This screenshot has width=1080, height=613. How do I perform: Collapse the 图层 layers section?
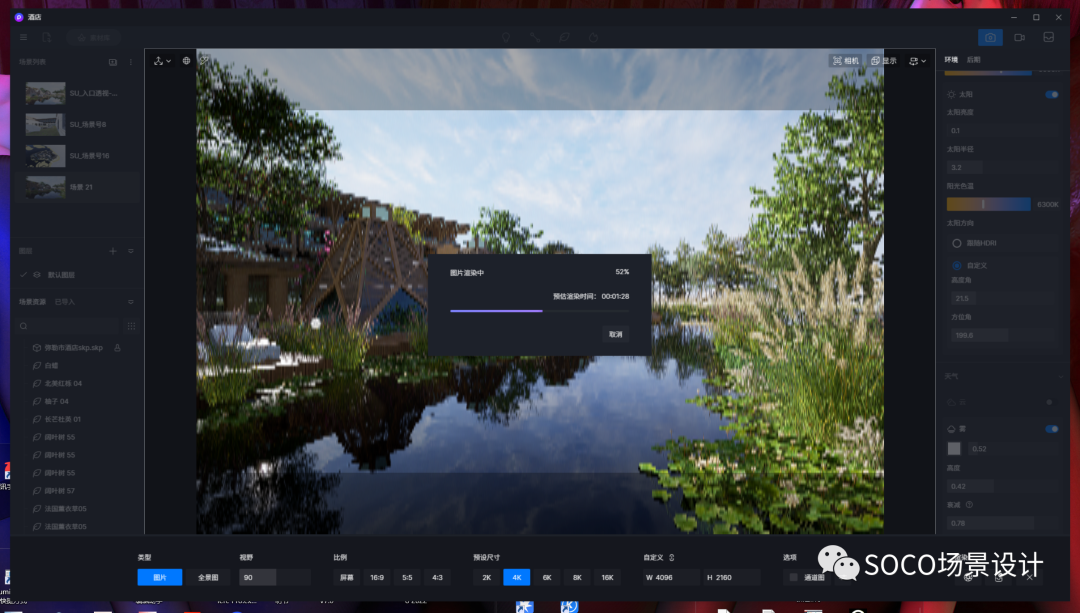click(x=131, y=251)
